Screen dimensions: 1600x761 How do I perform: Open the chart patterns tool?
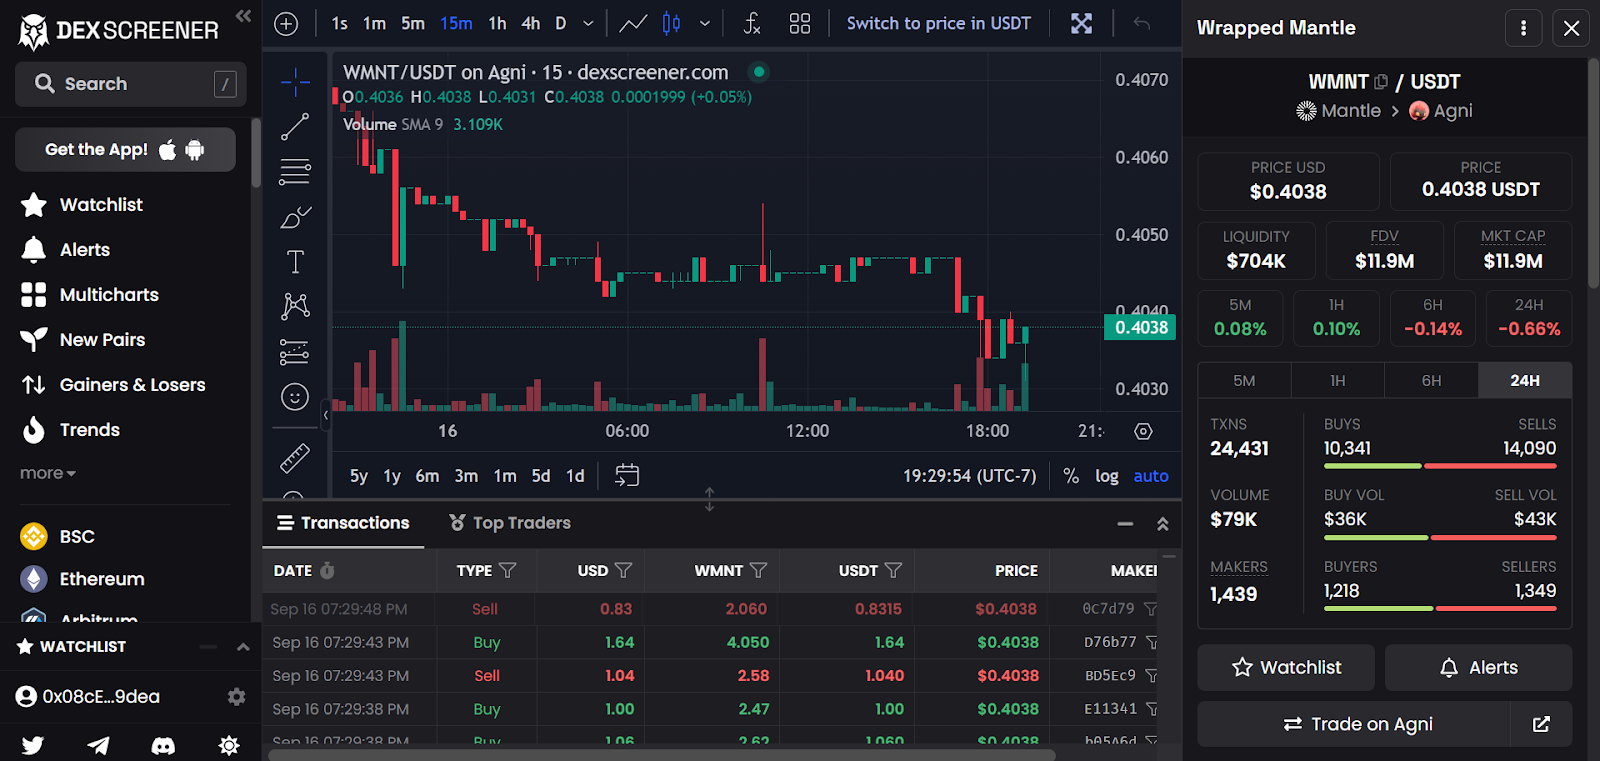pos(295,306)
